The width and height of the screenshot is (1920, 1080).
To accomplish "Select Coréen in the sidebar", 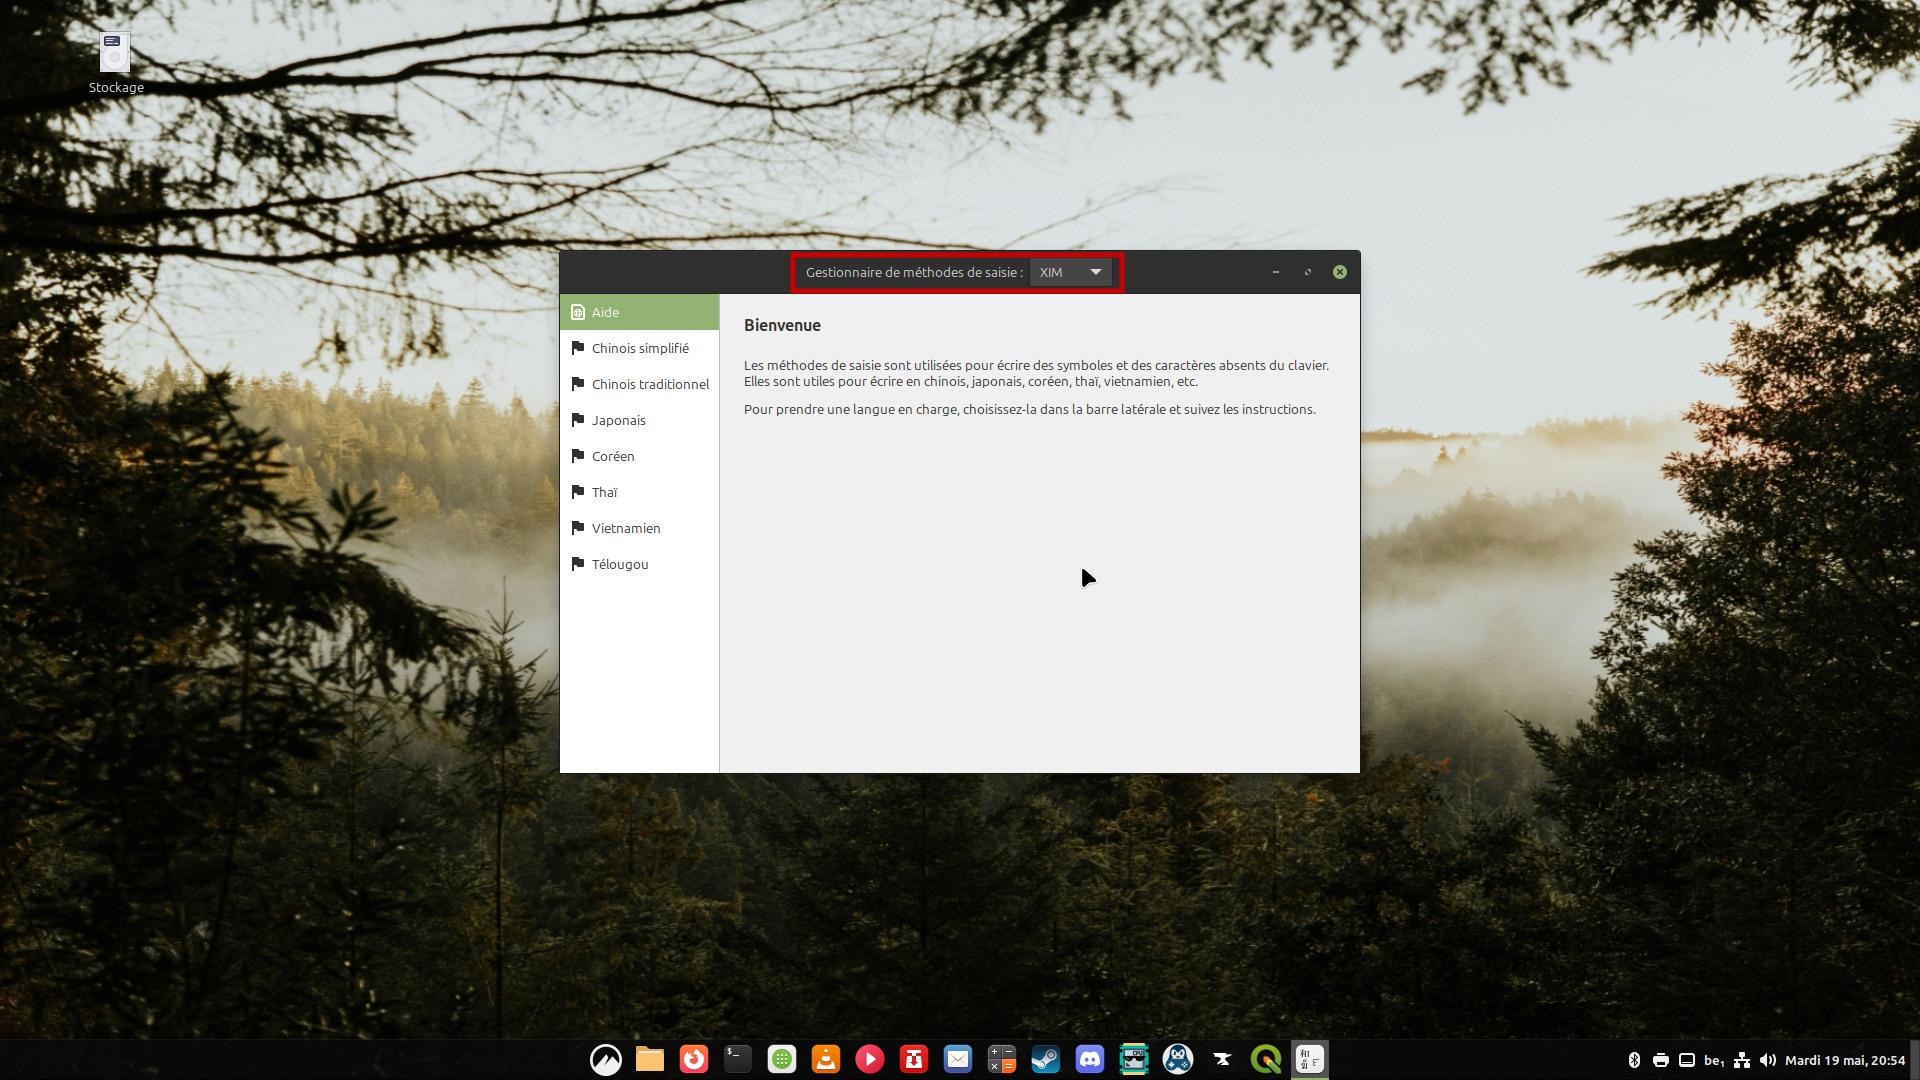I will [639, 456].
